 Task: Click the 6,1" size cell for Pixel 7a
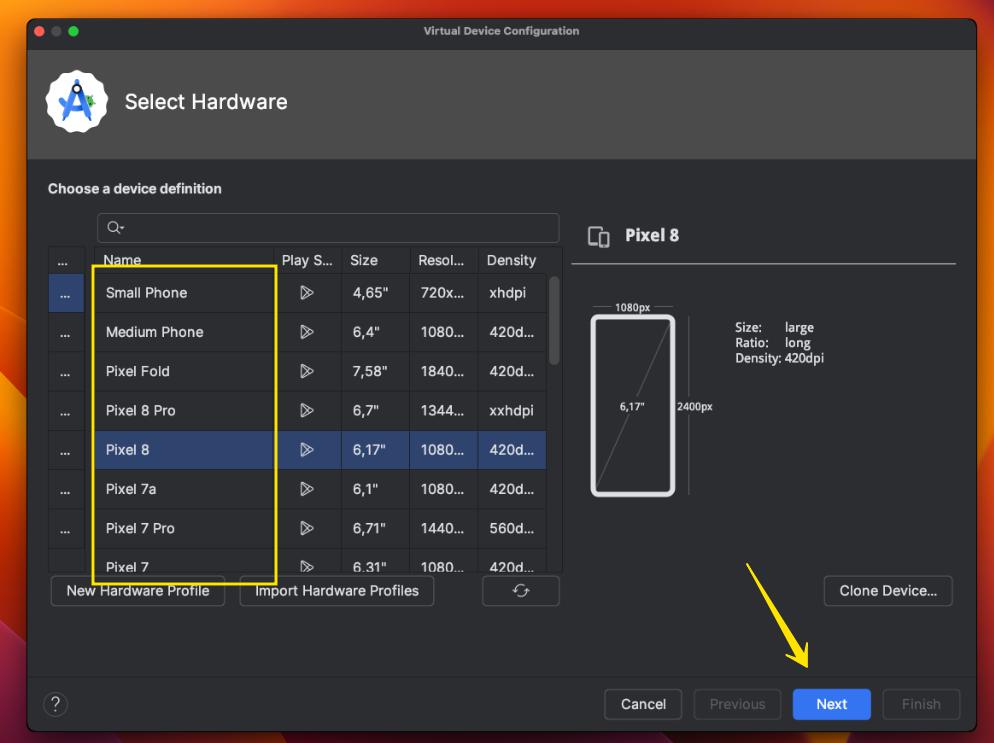pyautogui.click(x=376, y=489)
